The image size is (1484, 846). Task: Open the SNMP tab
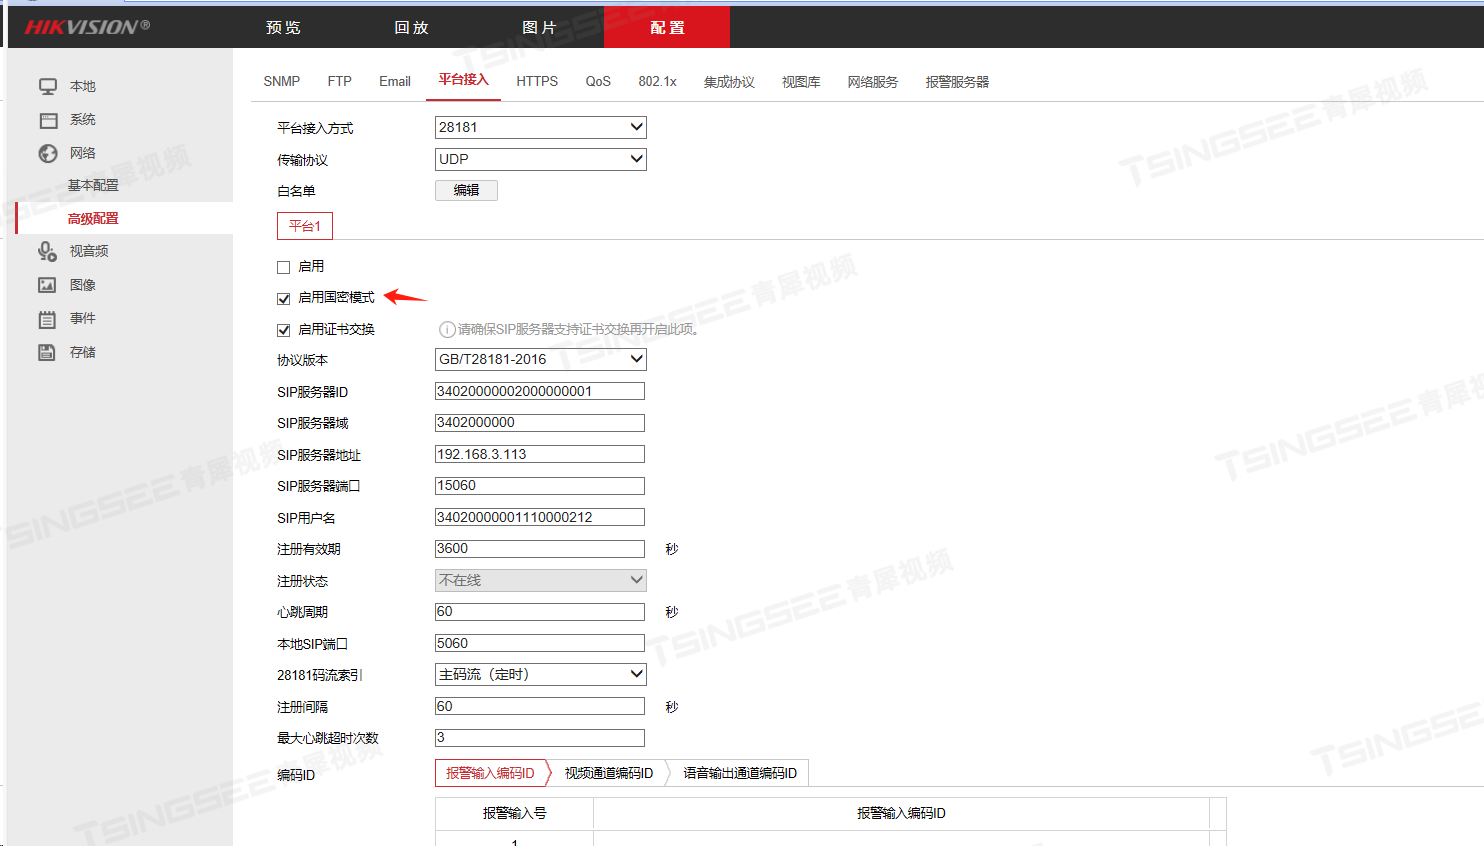282,81
